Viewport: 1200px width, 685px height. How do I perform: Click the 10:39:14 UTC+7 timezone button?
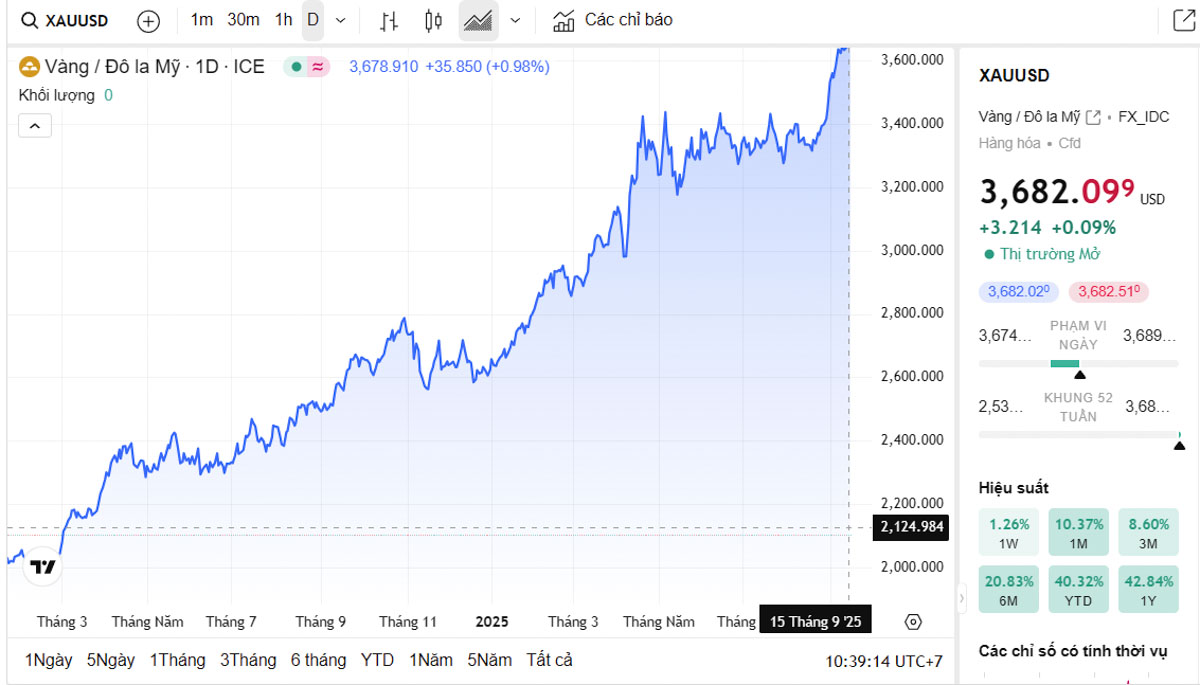[883, 661]
